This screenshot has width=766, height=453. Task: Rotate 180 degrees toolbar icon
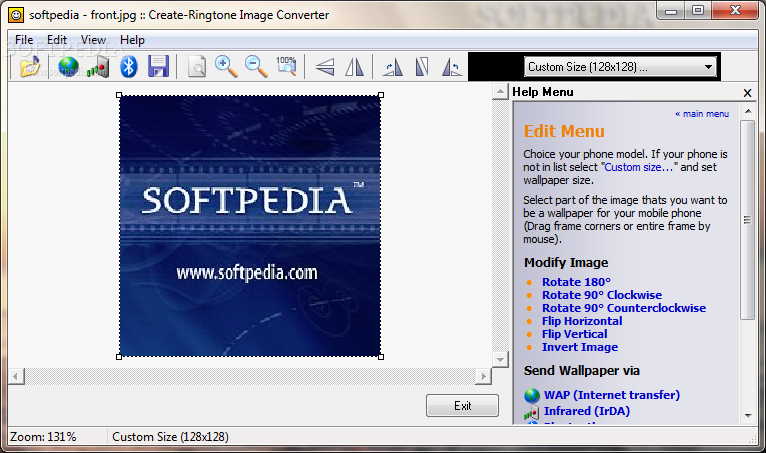(422, 66)
